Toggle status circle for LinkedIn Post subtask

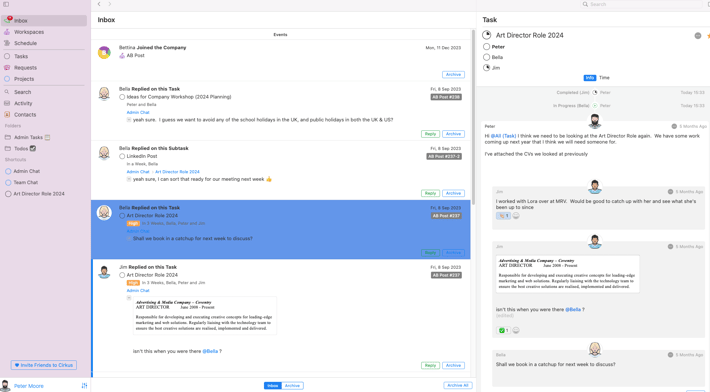coord(122,156)
